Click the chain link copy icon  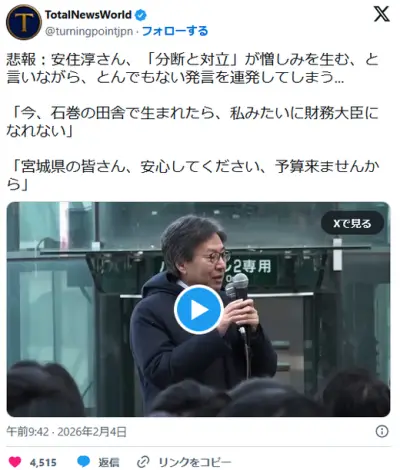pyautogui.click(x=143, y=462)
